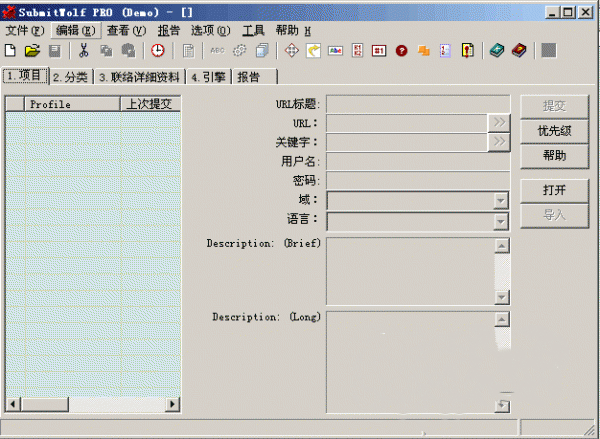Click the red question mark help icon
Viewport: 600px width, 439px height.
401,50
